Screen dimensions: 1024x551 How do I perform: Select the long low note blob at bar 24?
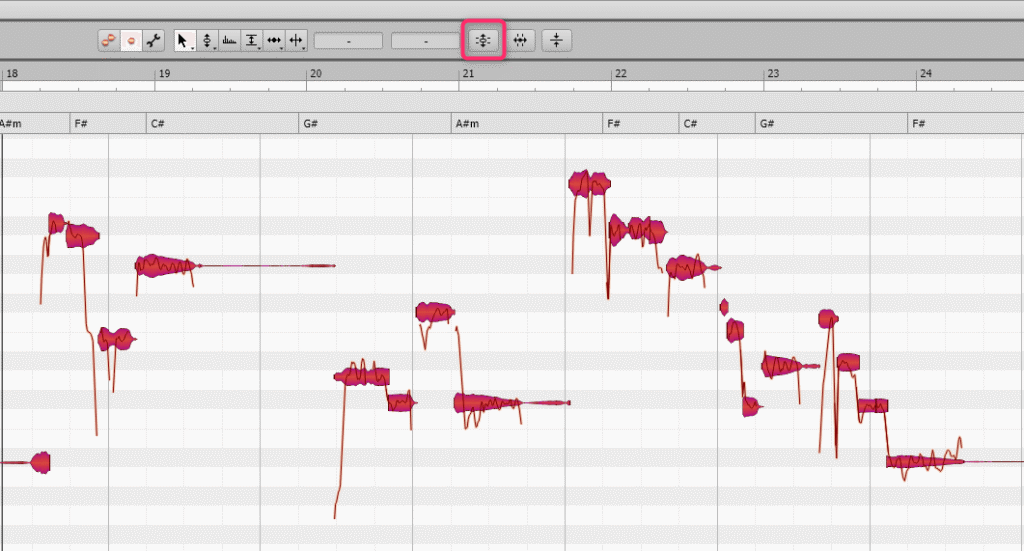click(924, 462)
